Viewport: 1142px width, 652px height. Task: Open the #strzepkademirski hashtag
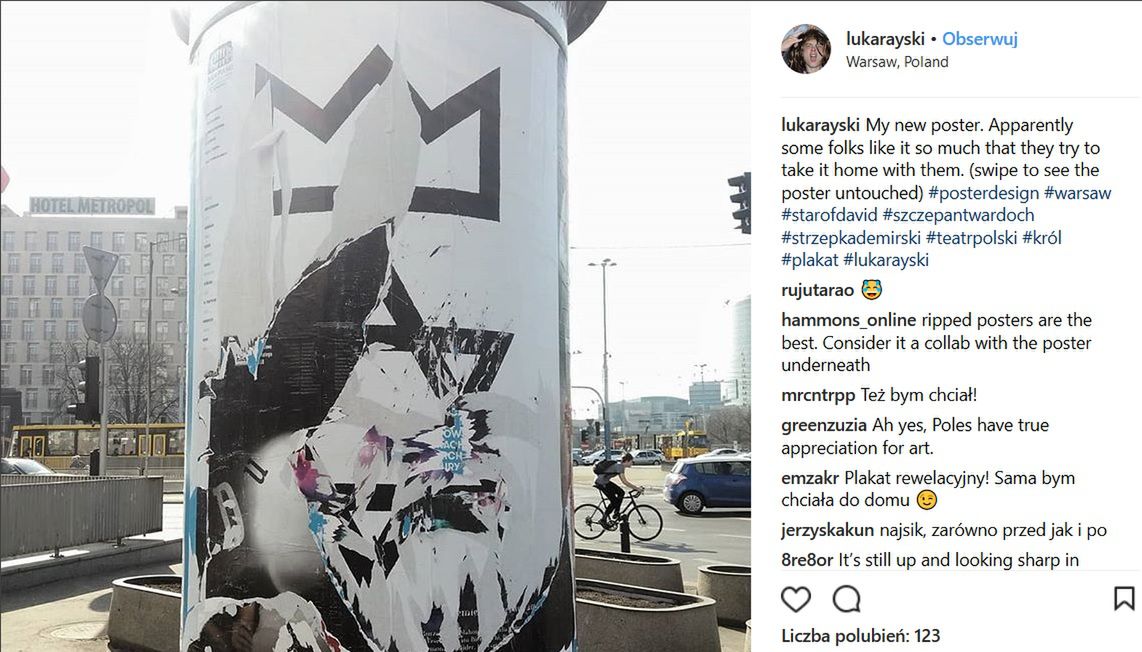tap(851, 237)
